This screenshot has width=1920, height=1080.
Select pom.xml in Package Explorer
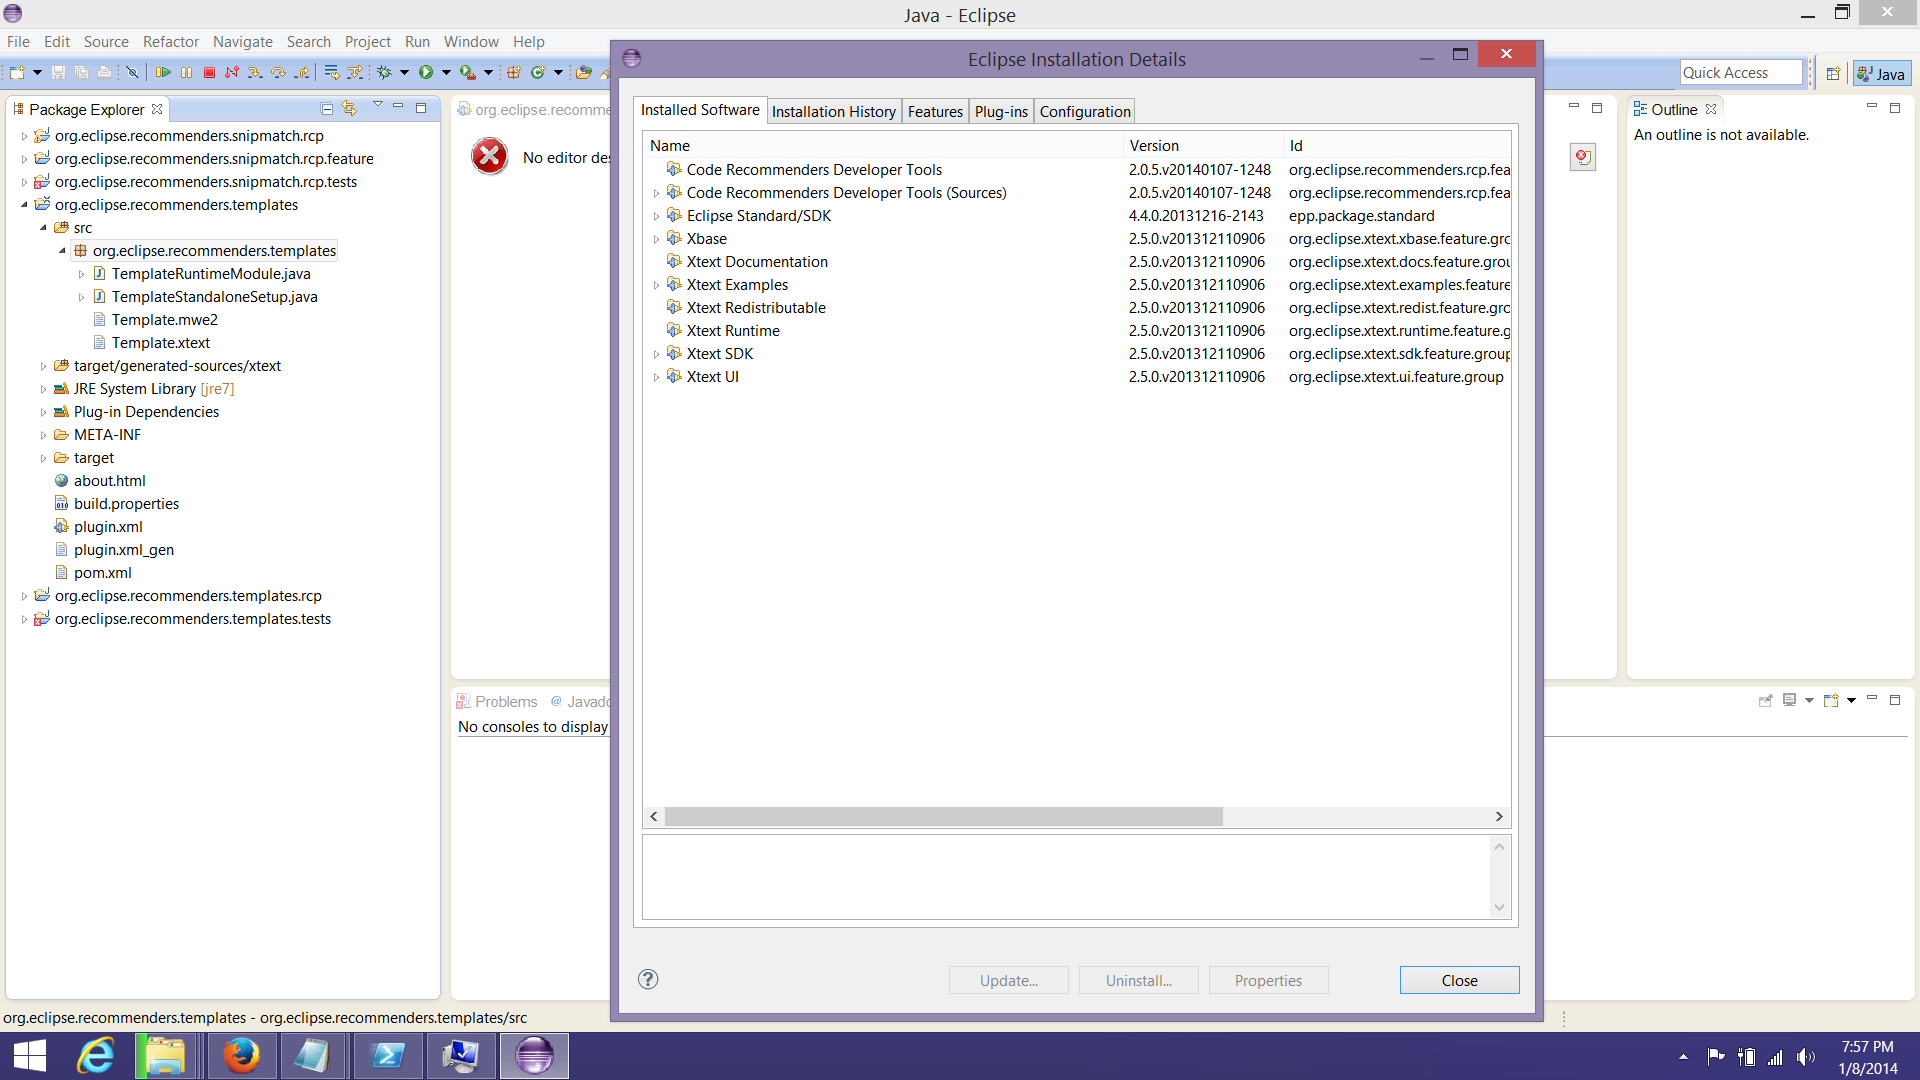102,573
